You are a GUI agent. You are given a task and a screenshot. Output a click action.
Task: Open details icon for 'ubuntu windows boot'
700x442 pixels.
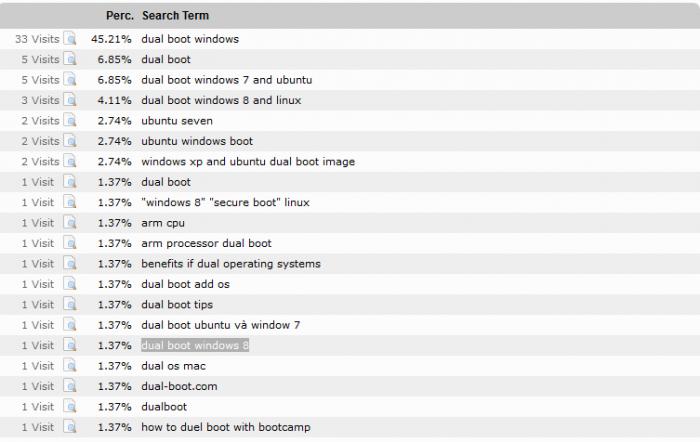click(70, 141)
